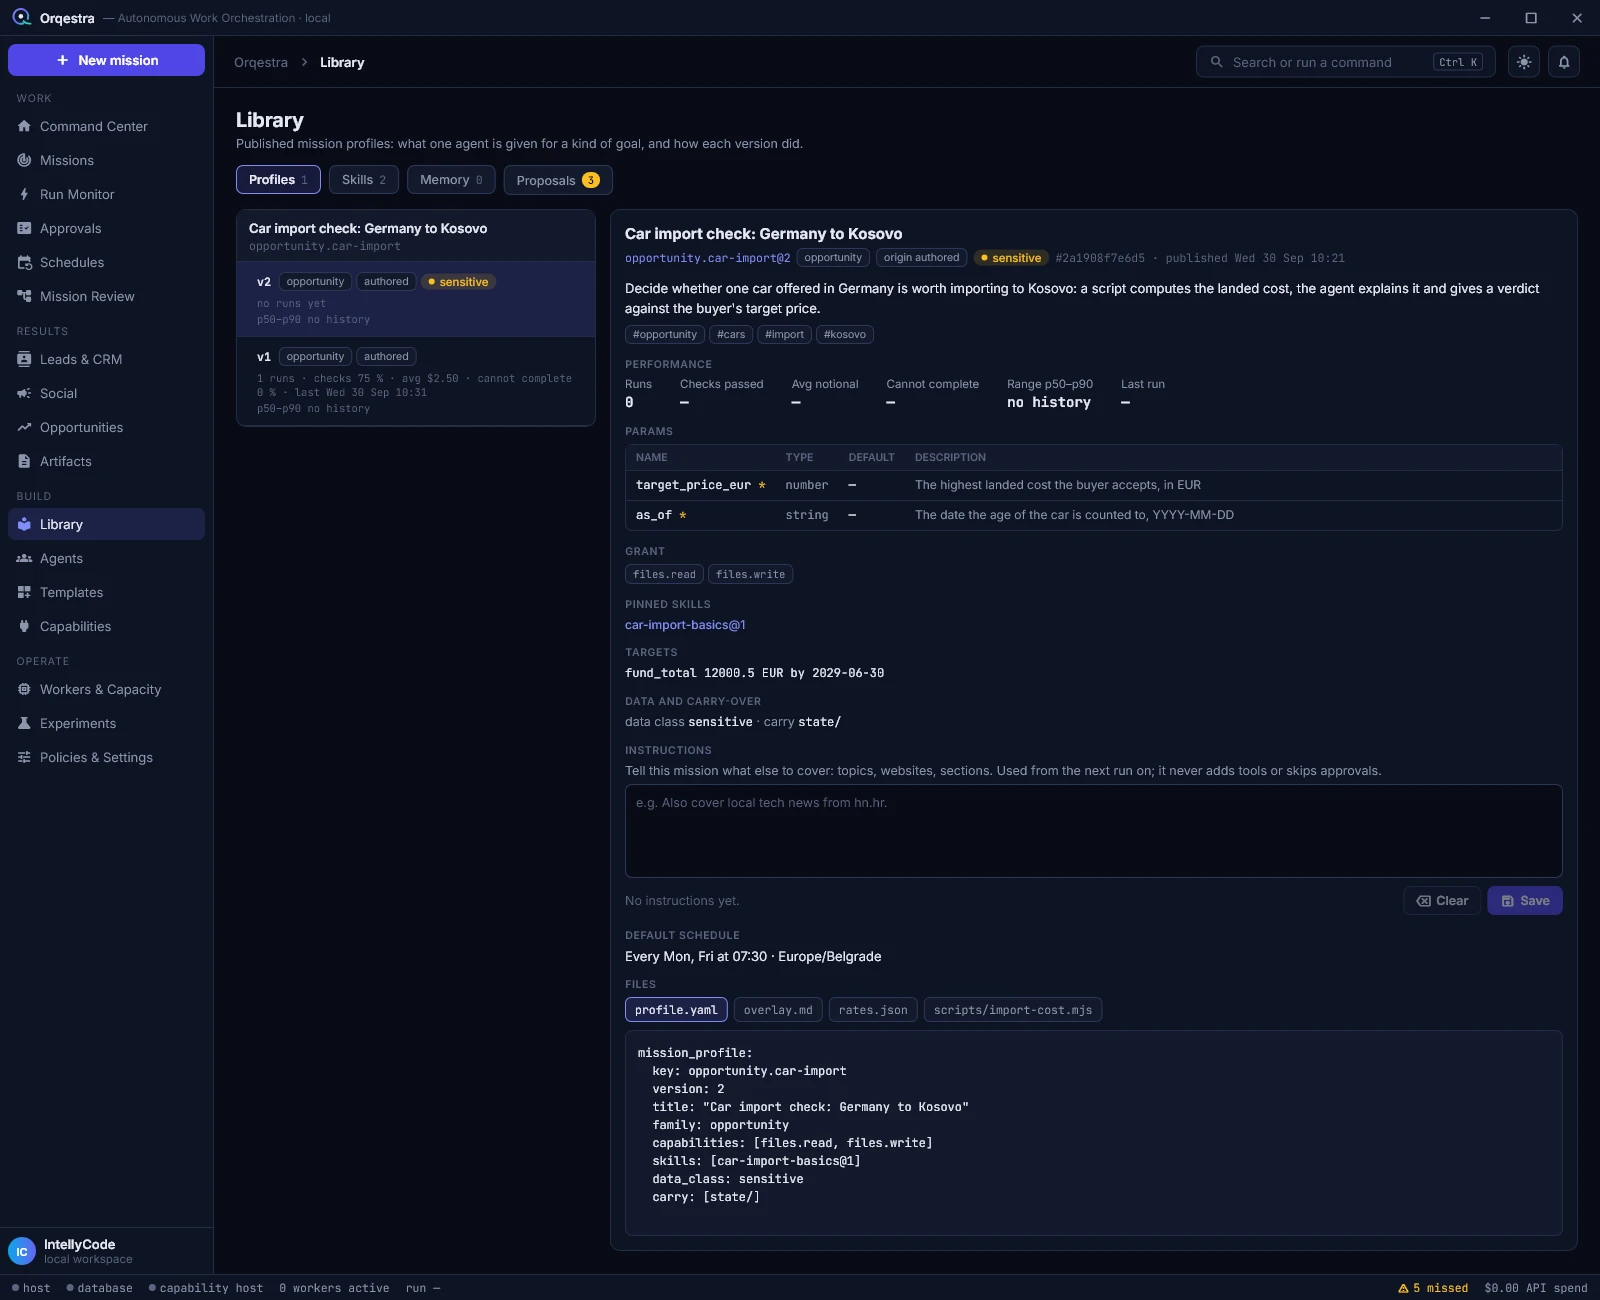Click the #cars tag
Screen dimensions: 1600x1300
click(x=731, y=335)
